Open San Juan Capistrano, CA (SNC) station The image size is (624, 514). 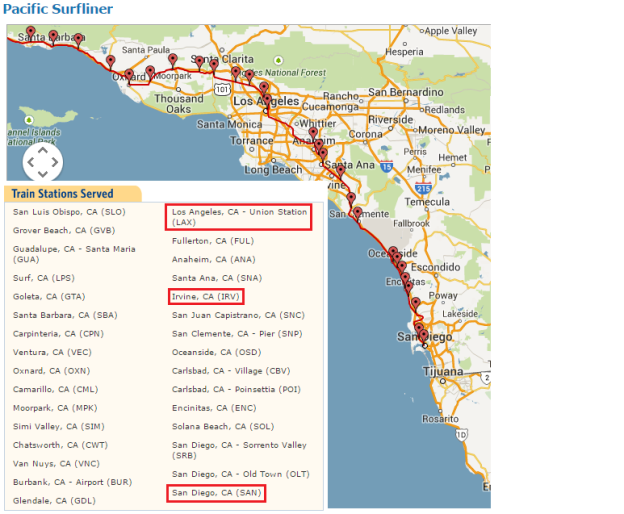tap(238, 315)
